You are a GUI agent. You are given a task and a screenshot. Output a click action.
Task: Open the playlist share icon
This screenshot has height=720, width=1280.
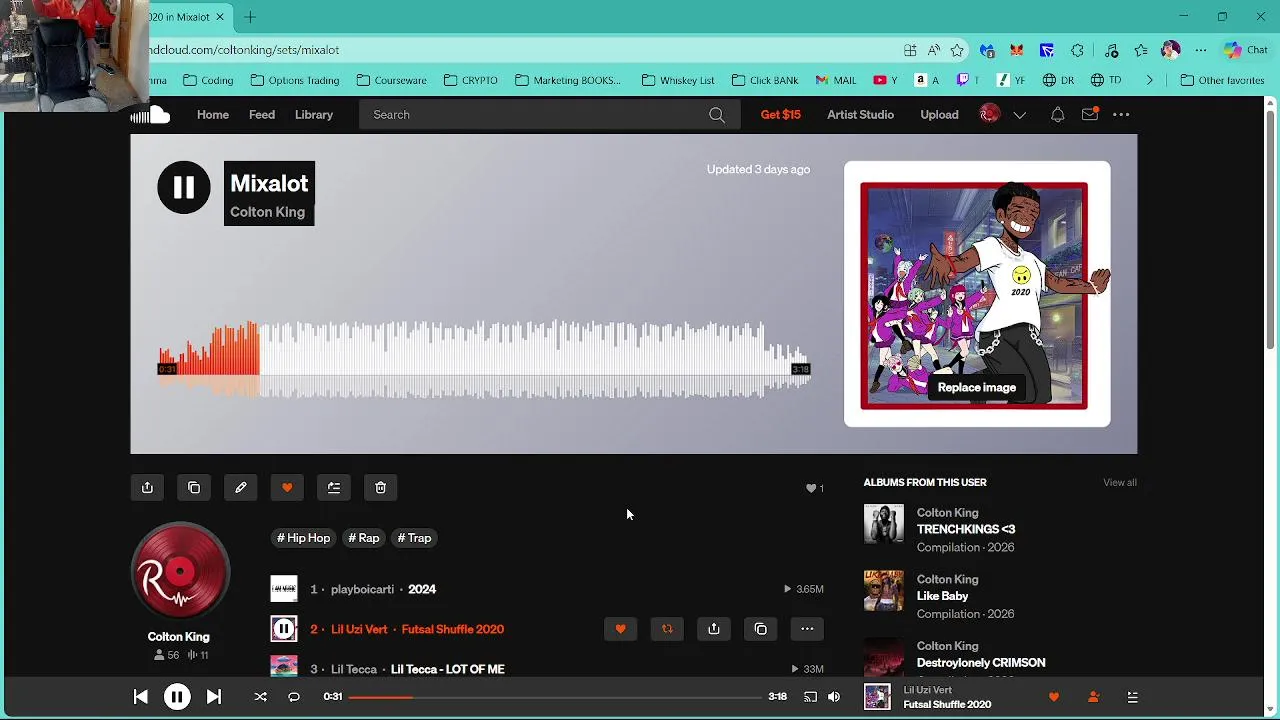(147, 488)
